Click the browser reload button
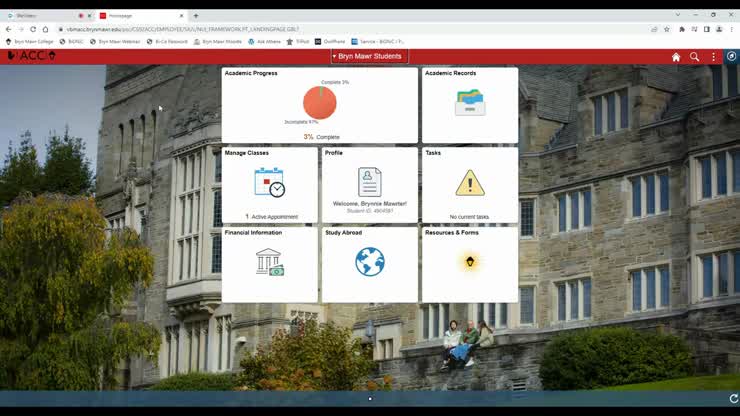 click(x=32, y=29)
